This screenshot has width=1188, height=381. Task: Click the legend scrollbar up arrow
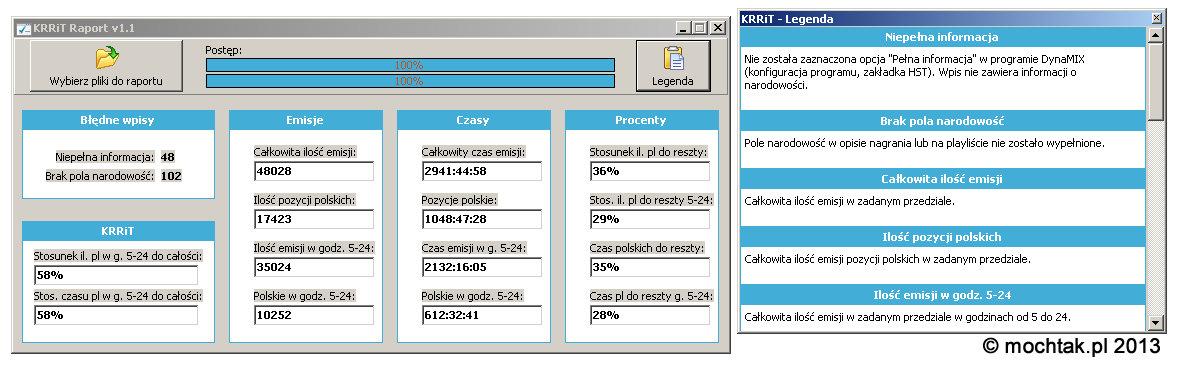[1155, 35]
